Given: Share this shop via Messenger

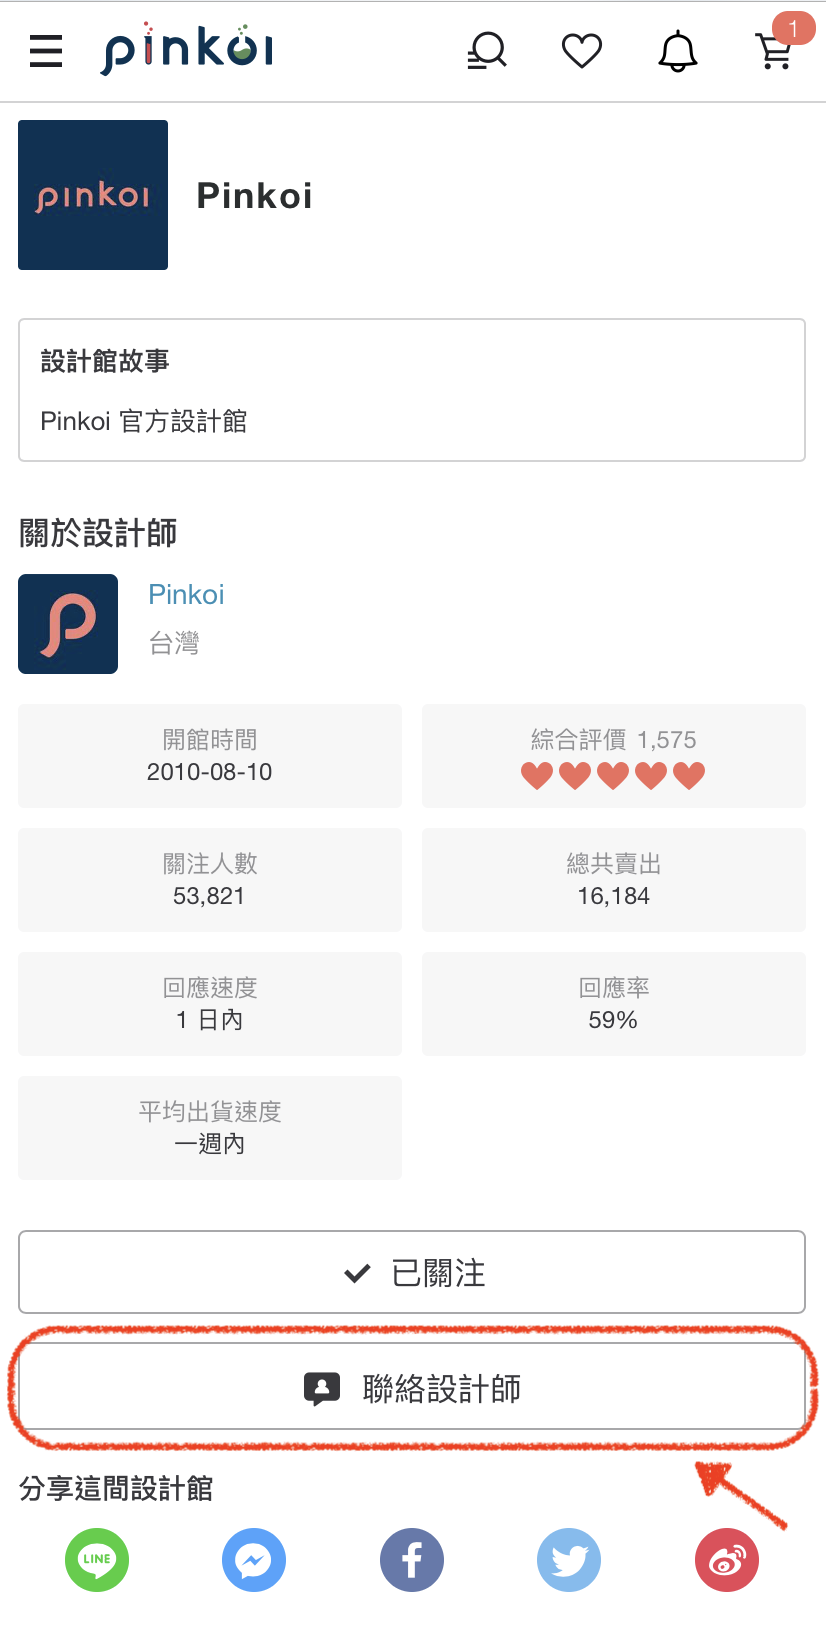Looking at the screenshot, I should point(254,1559).
